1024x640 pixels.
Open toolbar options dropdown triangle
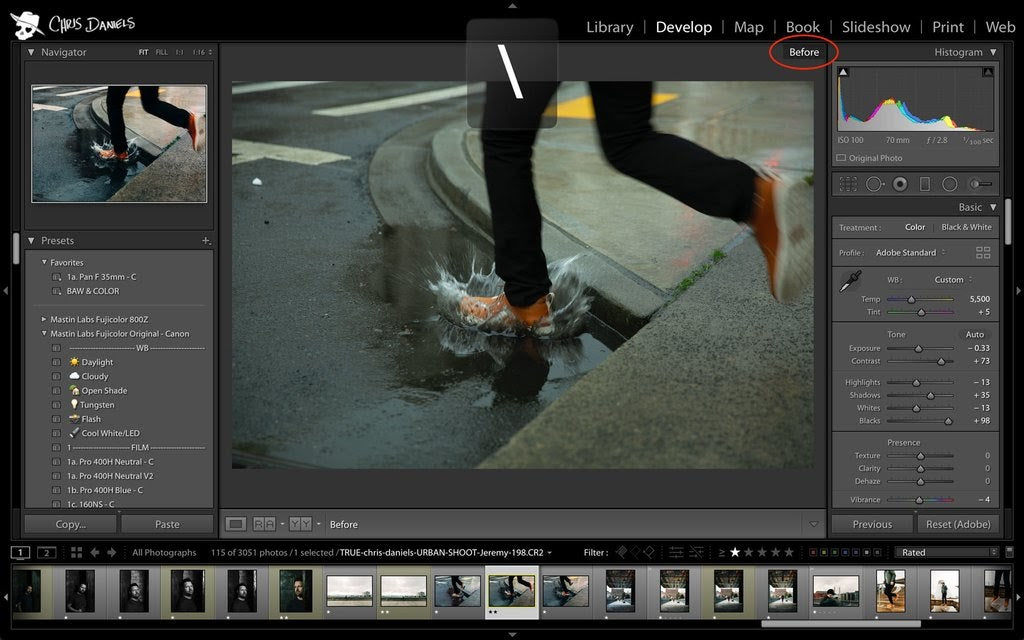[814, 524]
